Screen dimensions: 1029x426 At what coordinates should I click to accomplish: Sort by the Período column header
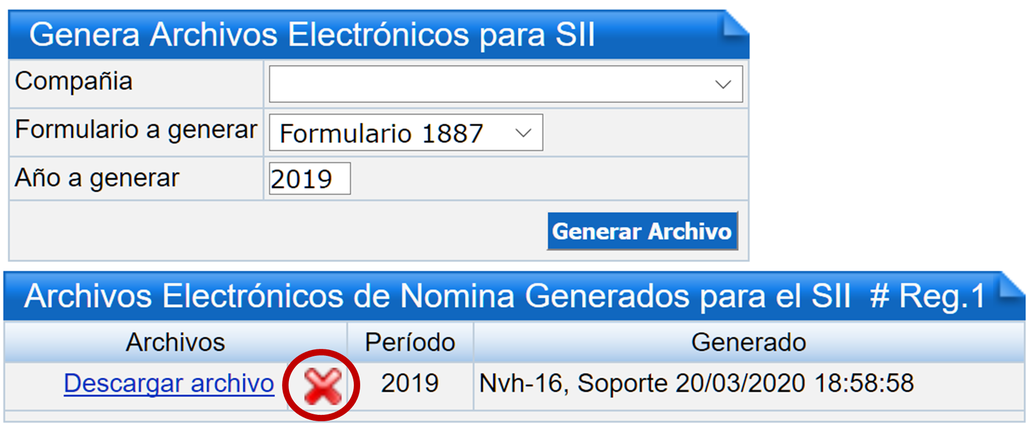click(410, 342)
